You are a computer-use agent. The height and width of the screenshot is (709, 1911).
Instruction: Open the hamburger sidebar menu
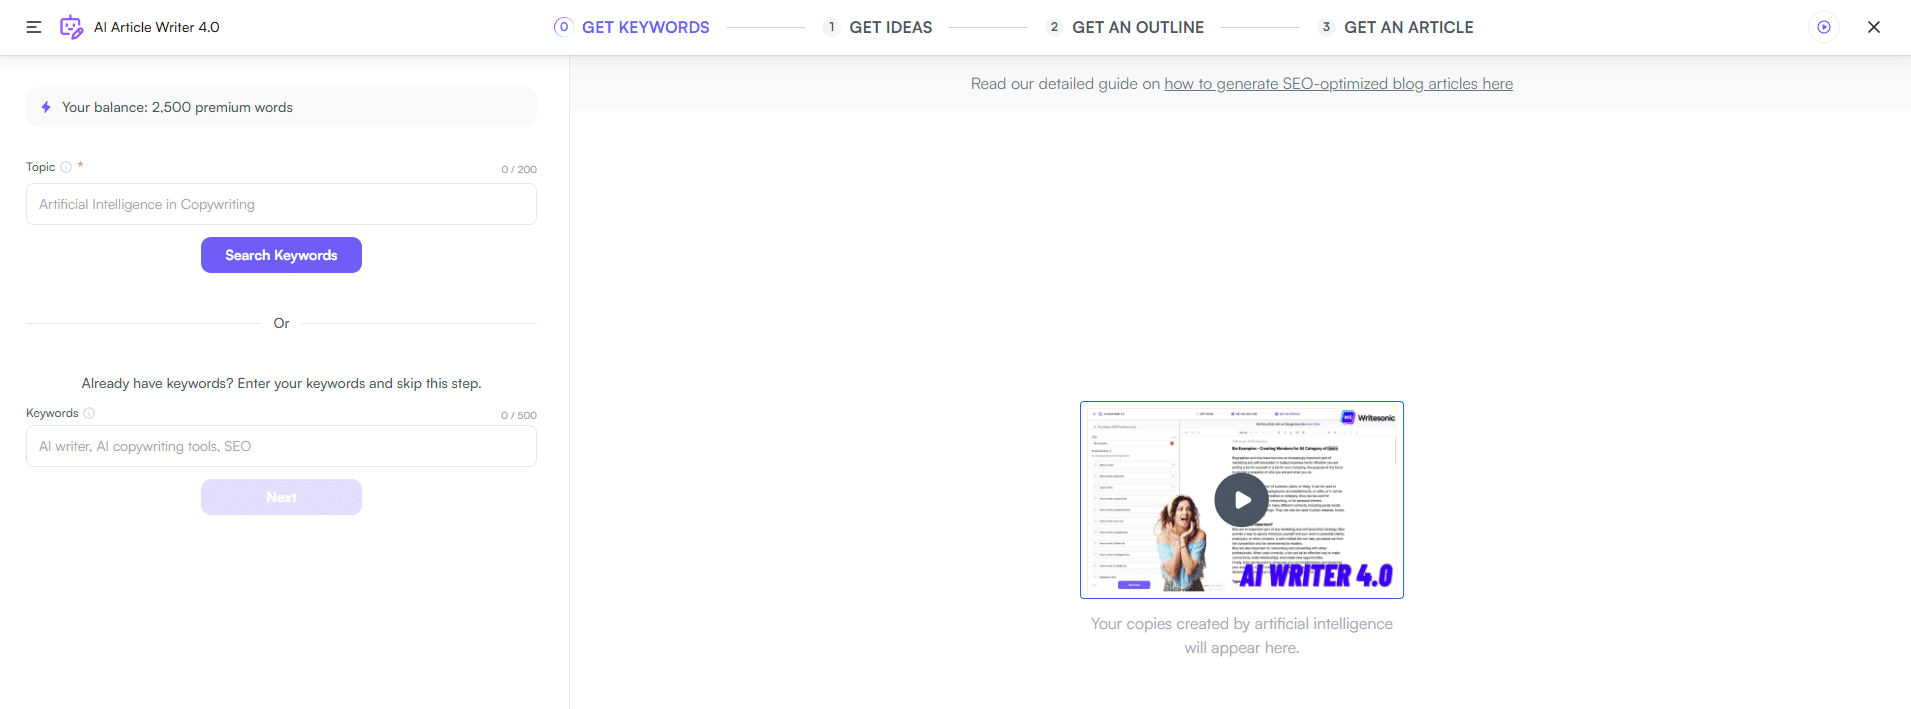34,27
